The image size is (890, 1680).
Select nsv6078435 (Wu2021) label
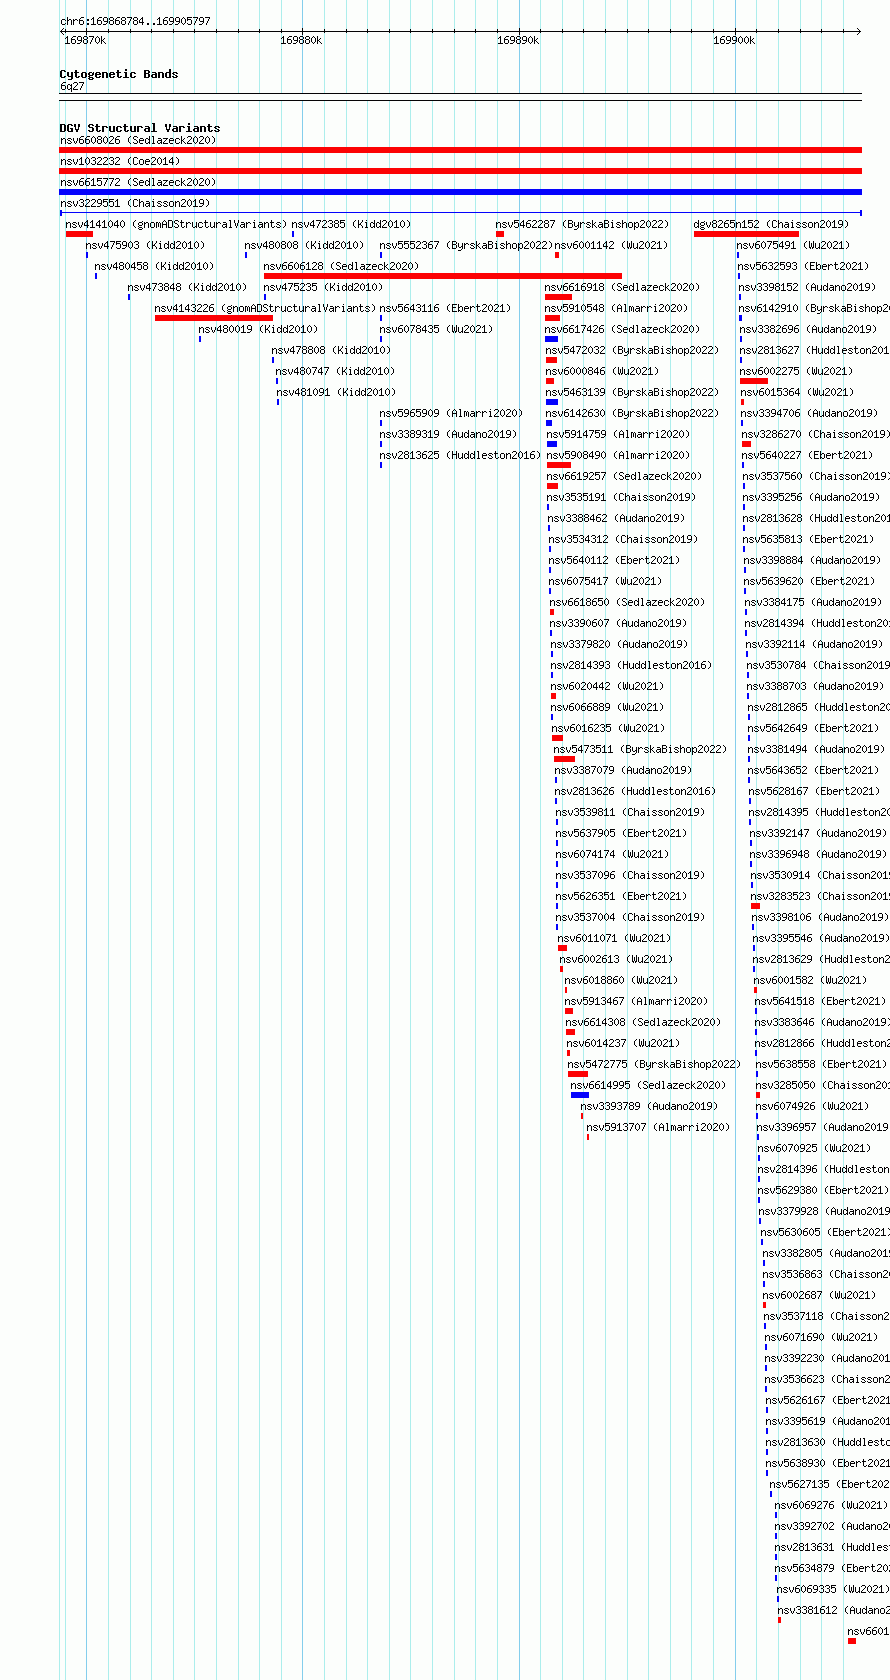click(436, 329)
